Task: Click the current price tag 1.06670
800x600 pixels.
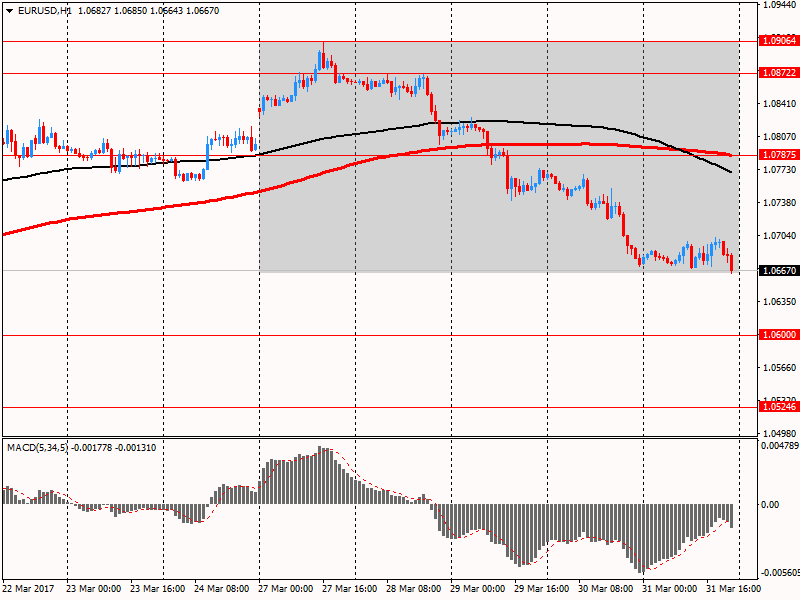Action: [x=778, y=271]
